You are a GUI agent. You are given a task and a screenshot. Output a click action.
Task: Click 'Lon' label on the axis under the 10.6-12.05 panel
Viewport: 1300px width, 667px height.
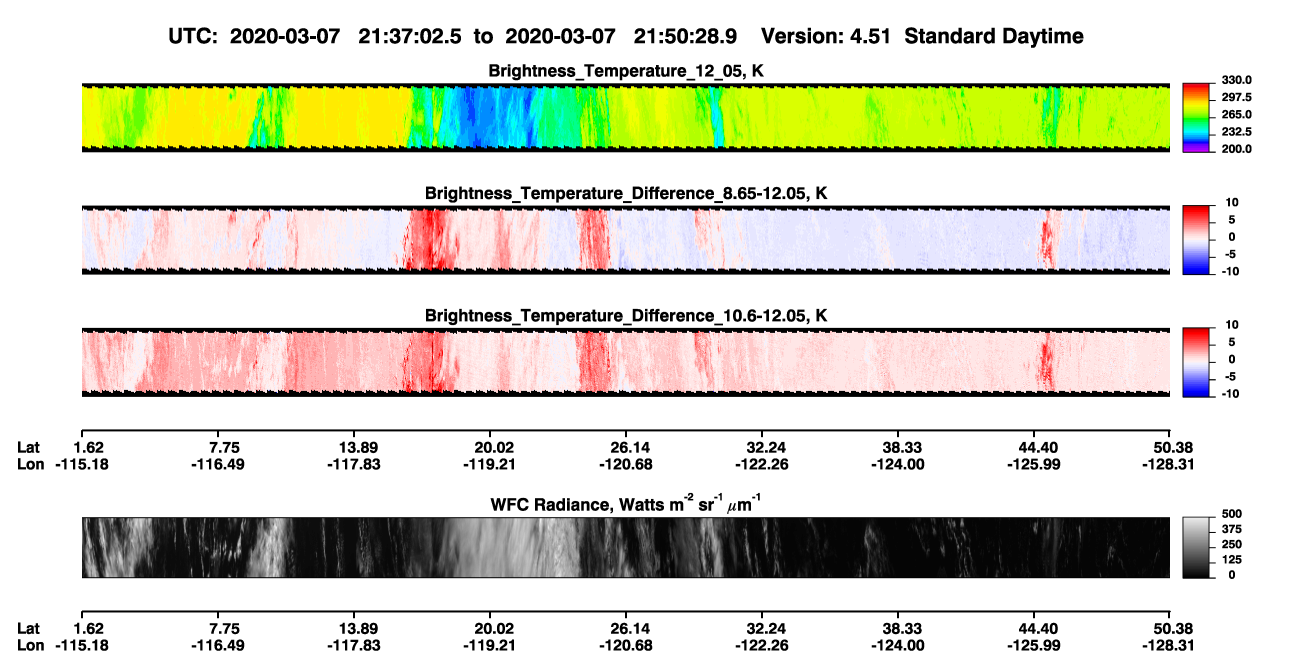[x=31, y=464]
